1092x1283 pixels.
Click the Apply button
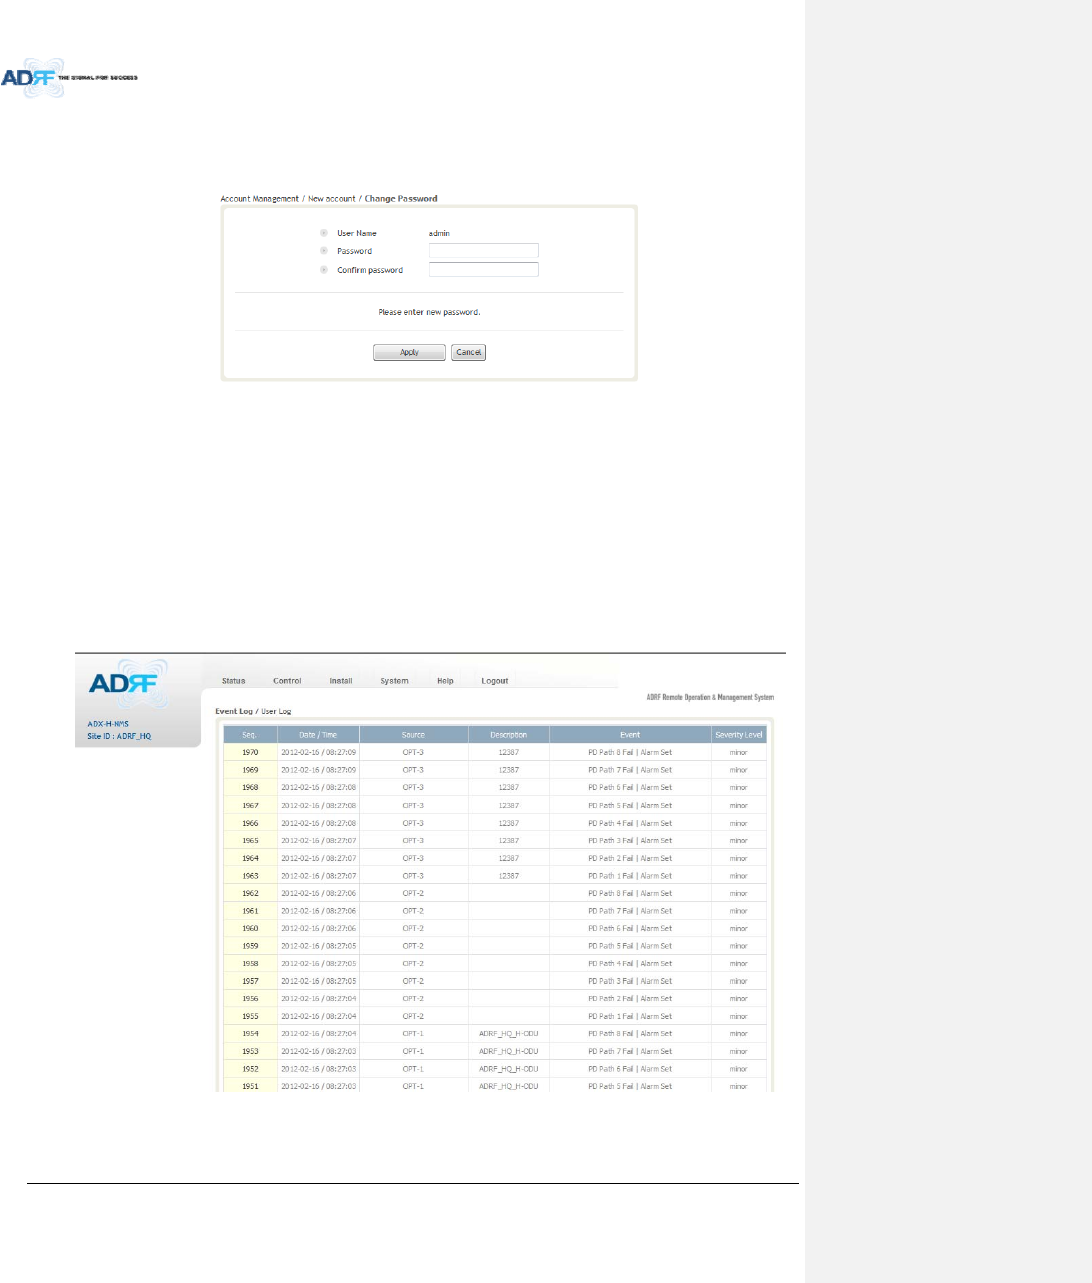(x=409, y=352)
